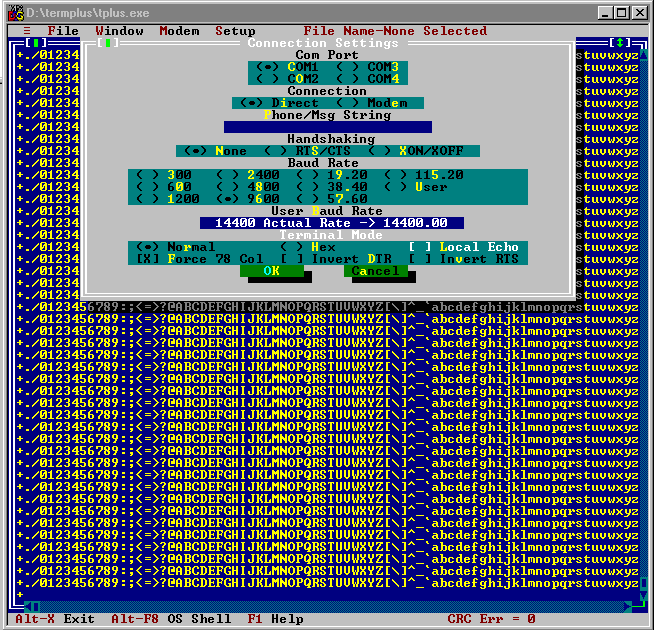The height and width of the screenshot is (630, 654).
Task: Toggle Invert RTS checkbox
Action: point(464,259)
